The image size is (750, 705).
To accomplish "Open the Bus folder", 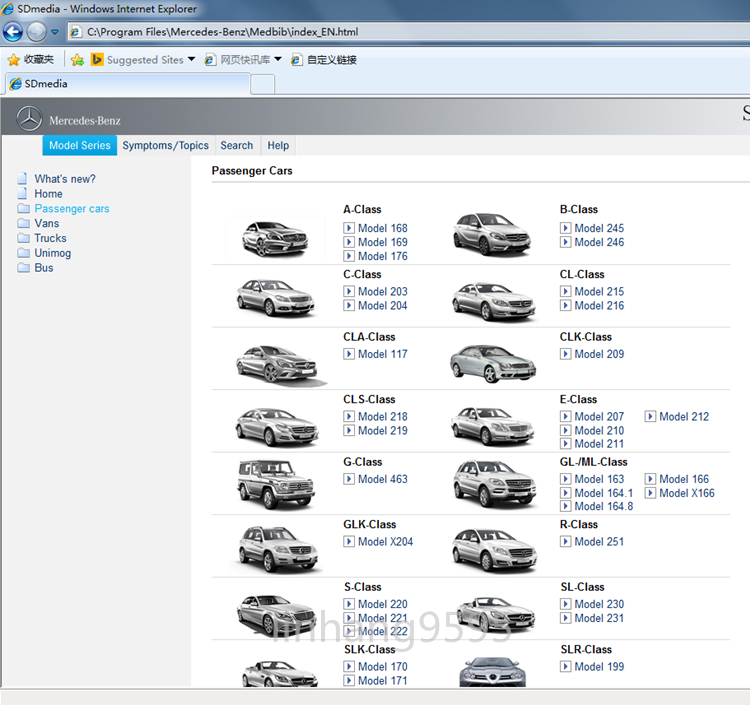I will click(x=44, y=268).
